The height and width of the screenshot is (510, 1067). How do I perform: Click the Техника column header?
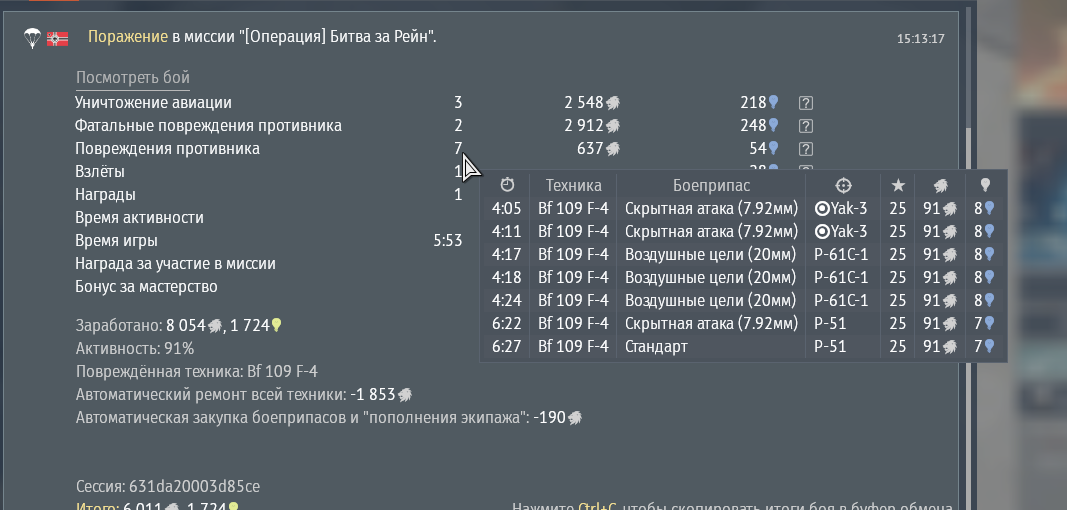tap(574, 185)
